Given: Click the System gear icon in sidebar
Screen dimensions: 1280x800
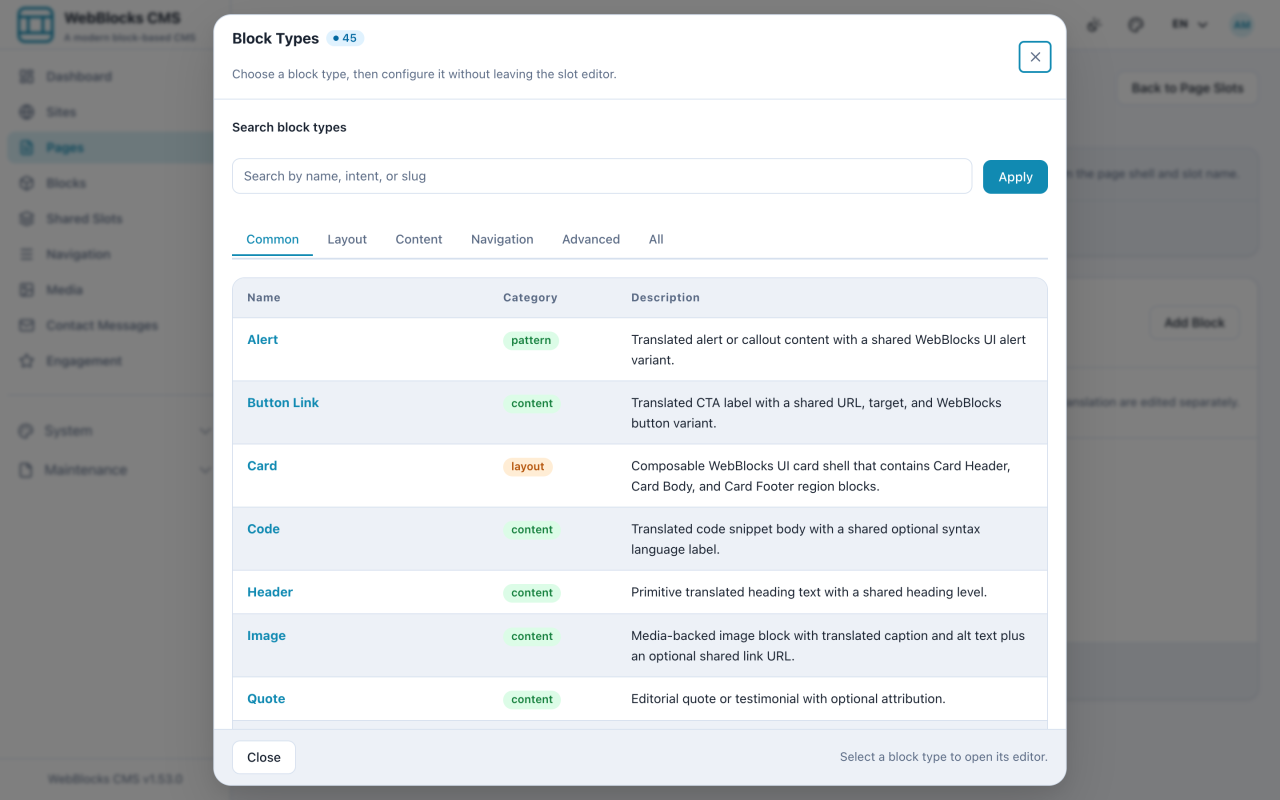Looking at the screenshot, I should pos(26,430).
